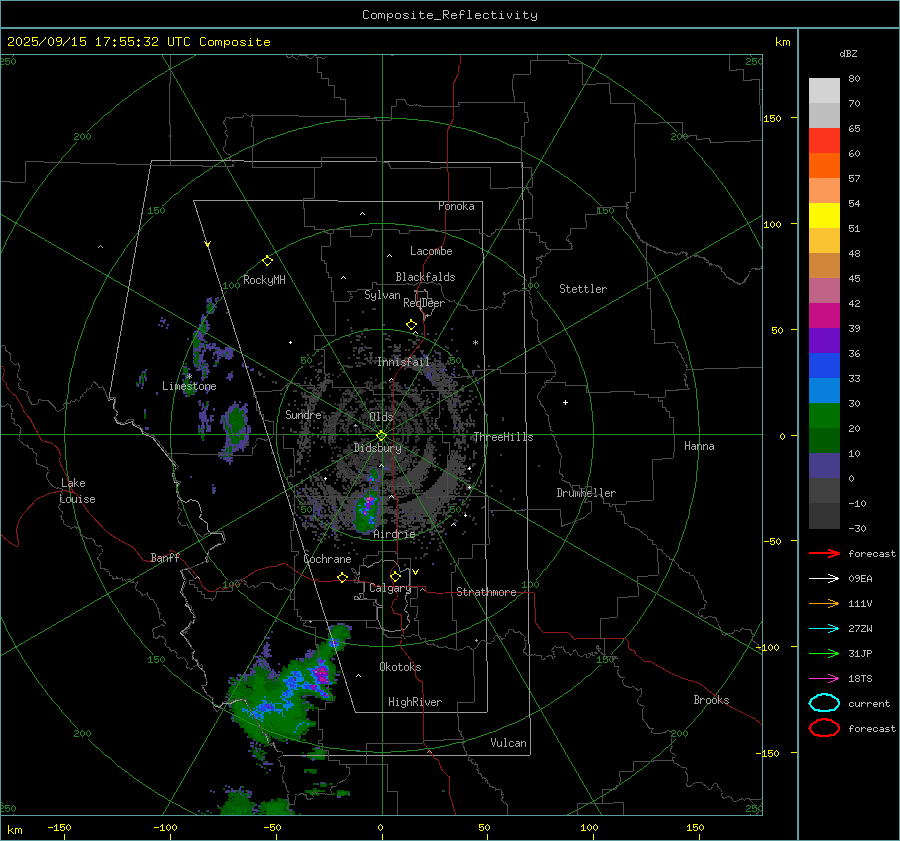Click the red 'forecast' ellipse legend icon
Screen dimensions: 900x841
pos(824,728)
